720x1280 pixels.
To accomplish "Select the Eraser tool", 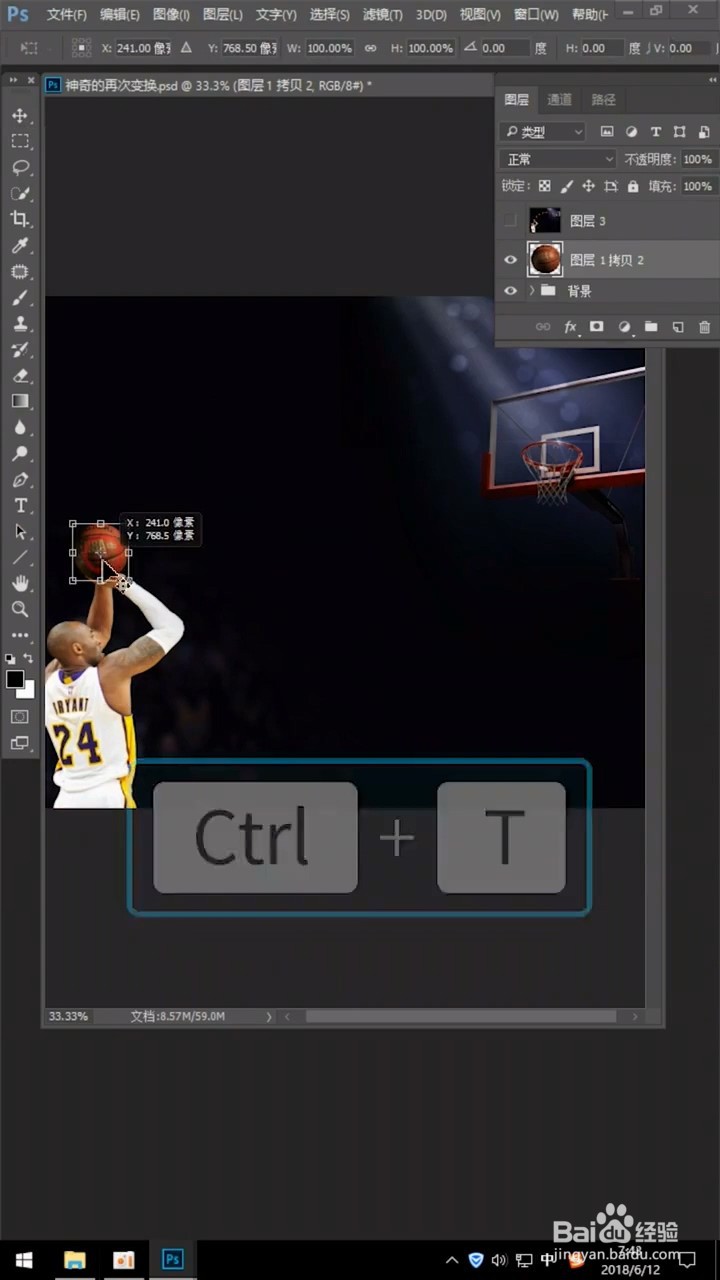I will pos(20,376).
